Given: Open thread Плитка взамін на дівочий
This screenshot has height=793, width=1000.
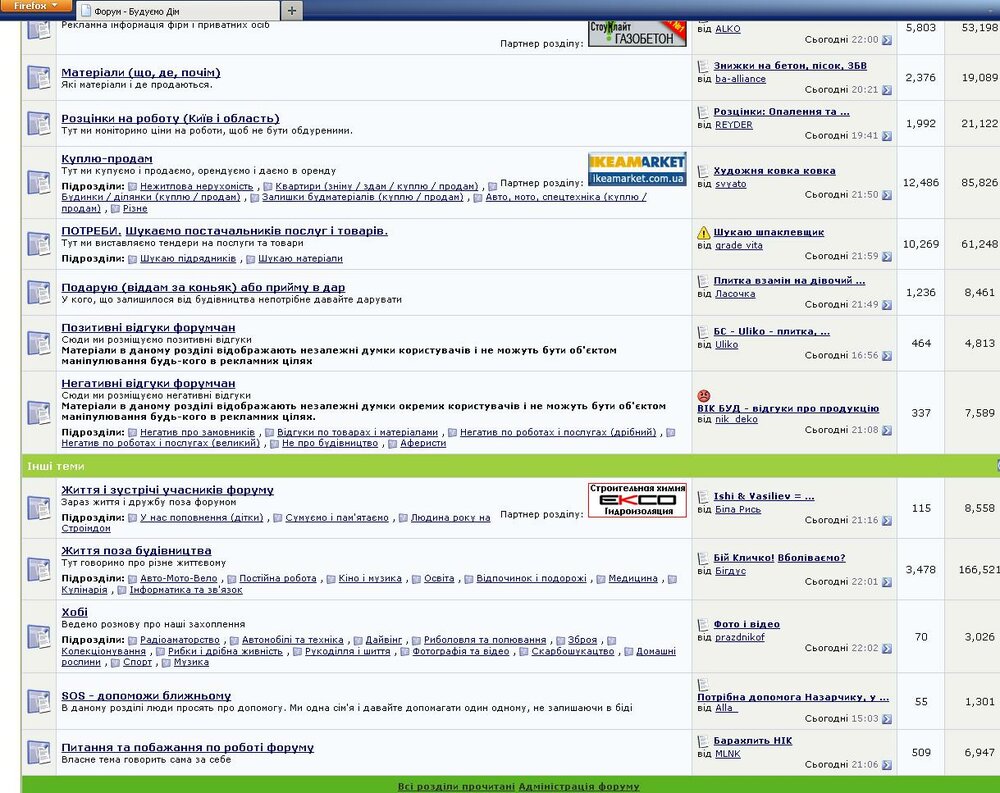Looking at the screenshot, I should pos(789,280).
